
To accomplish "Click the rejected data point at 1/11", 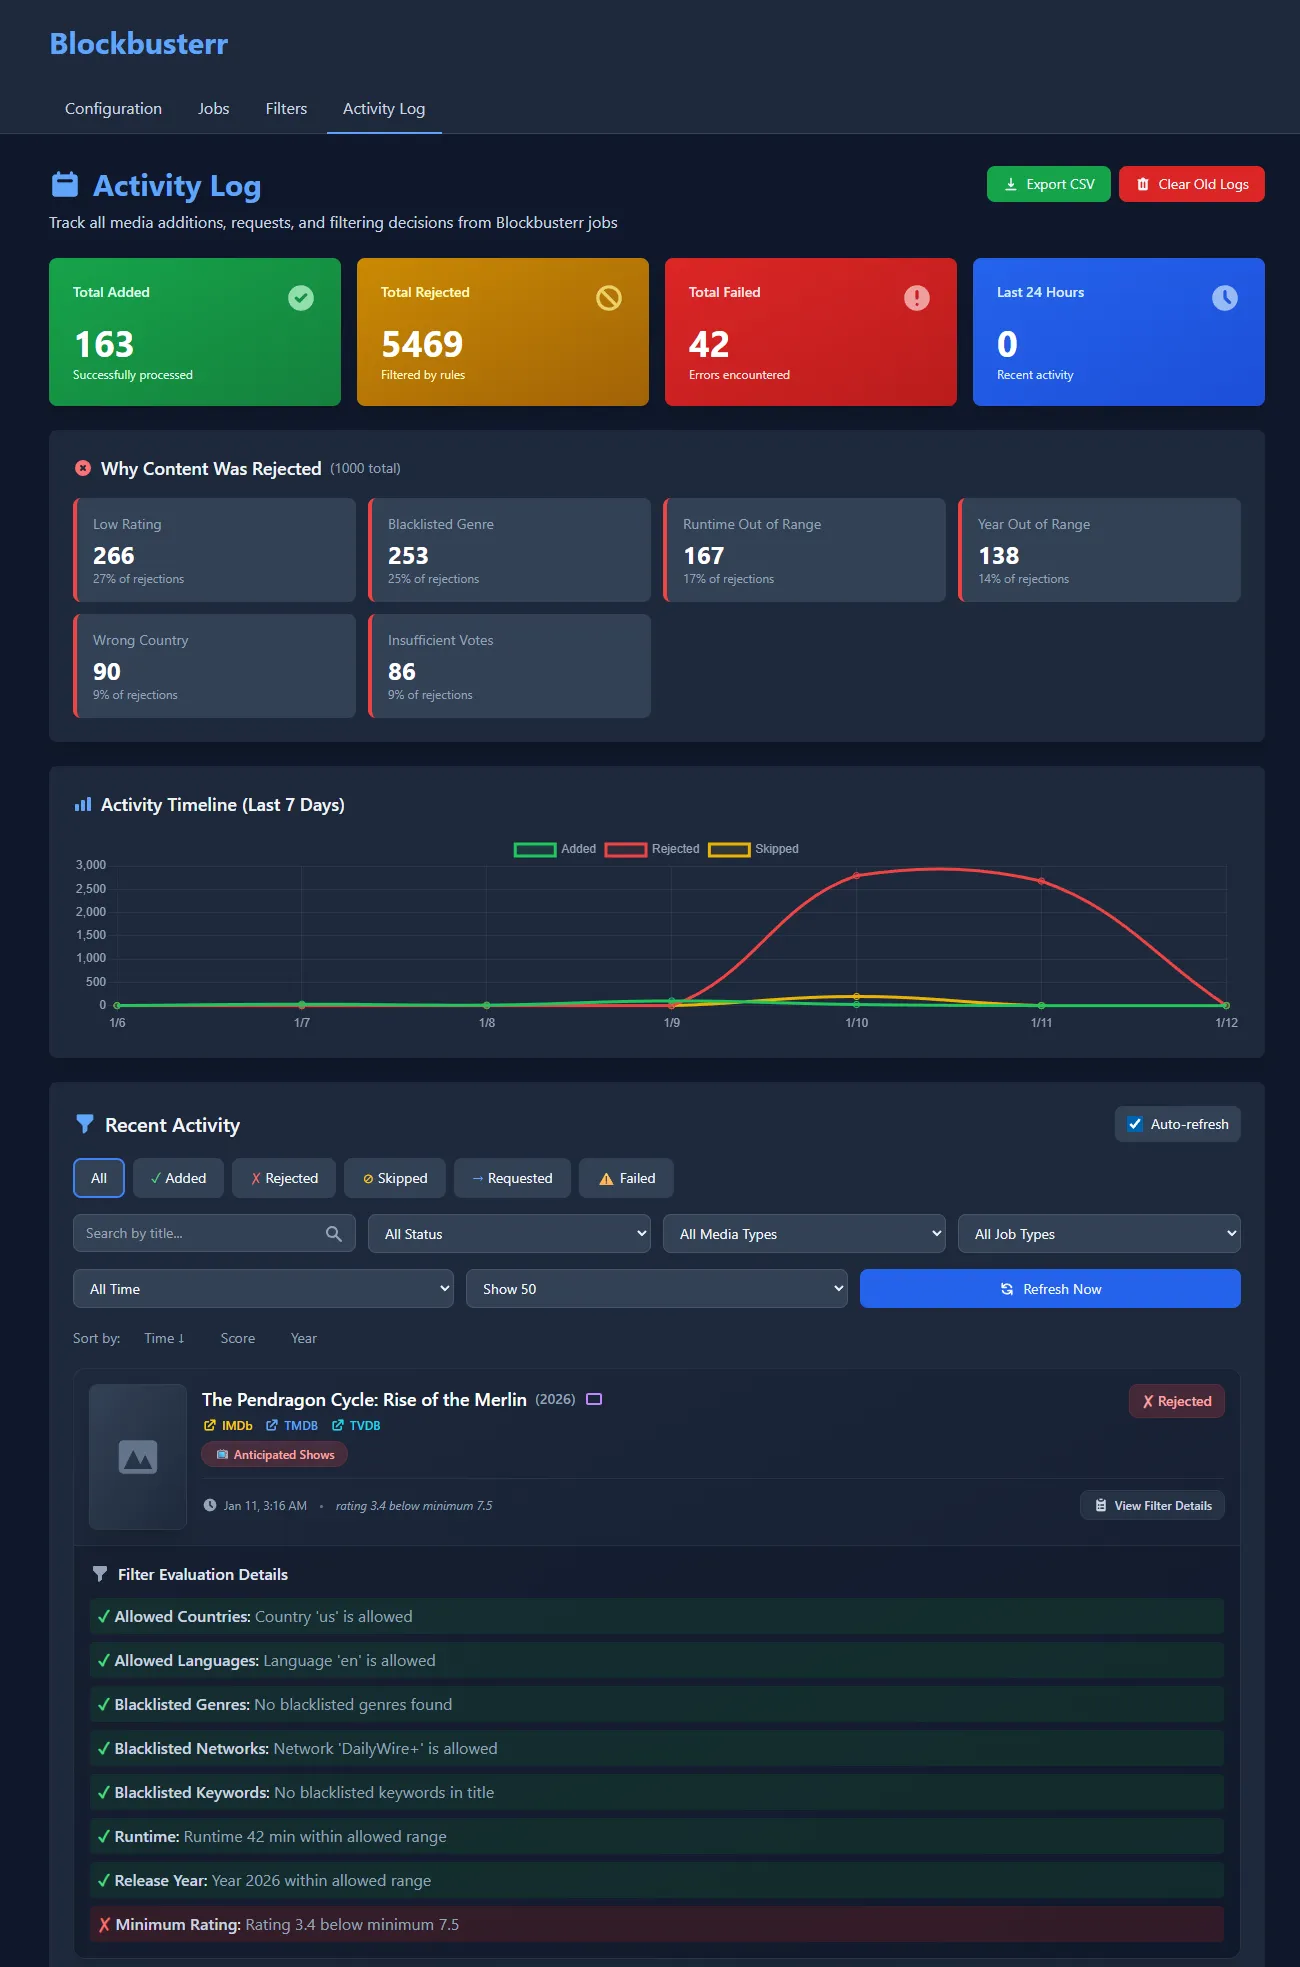I will [1042, 881].
